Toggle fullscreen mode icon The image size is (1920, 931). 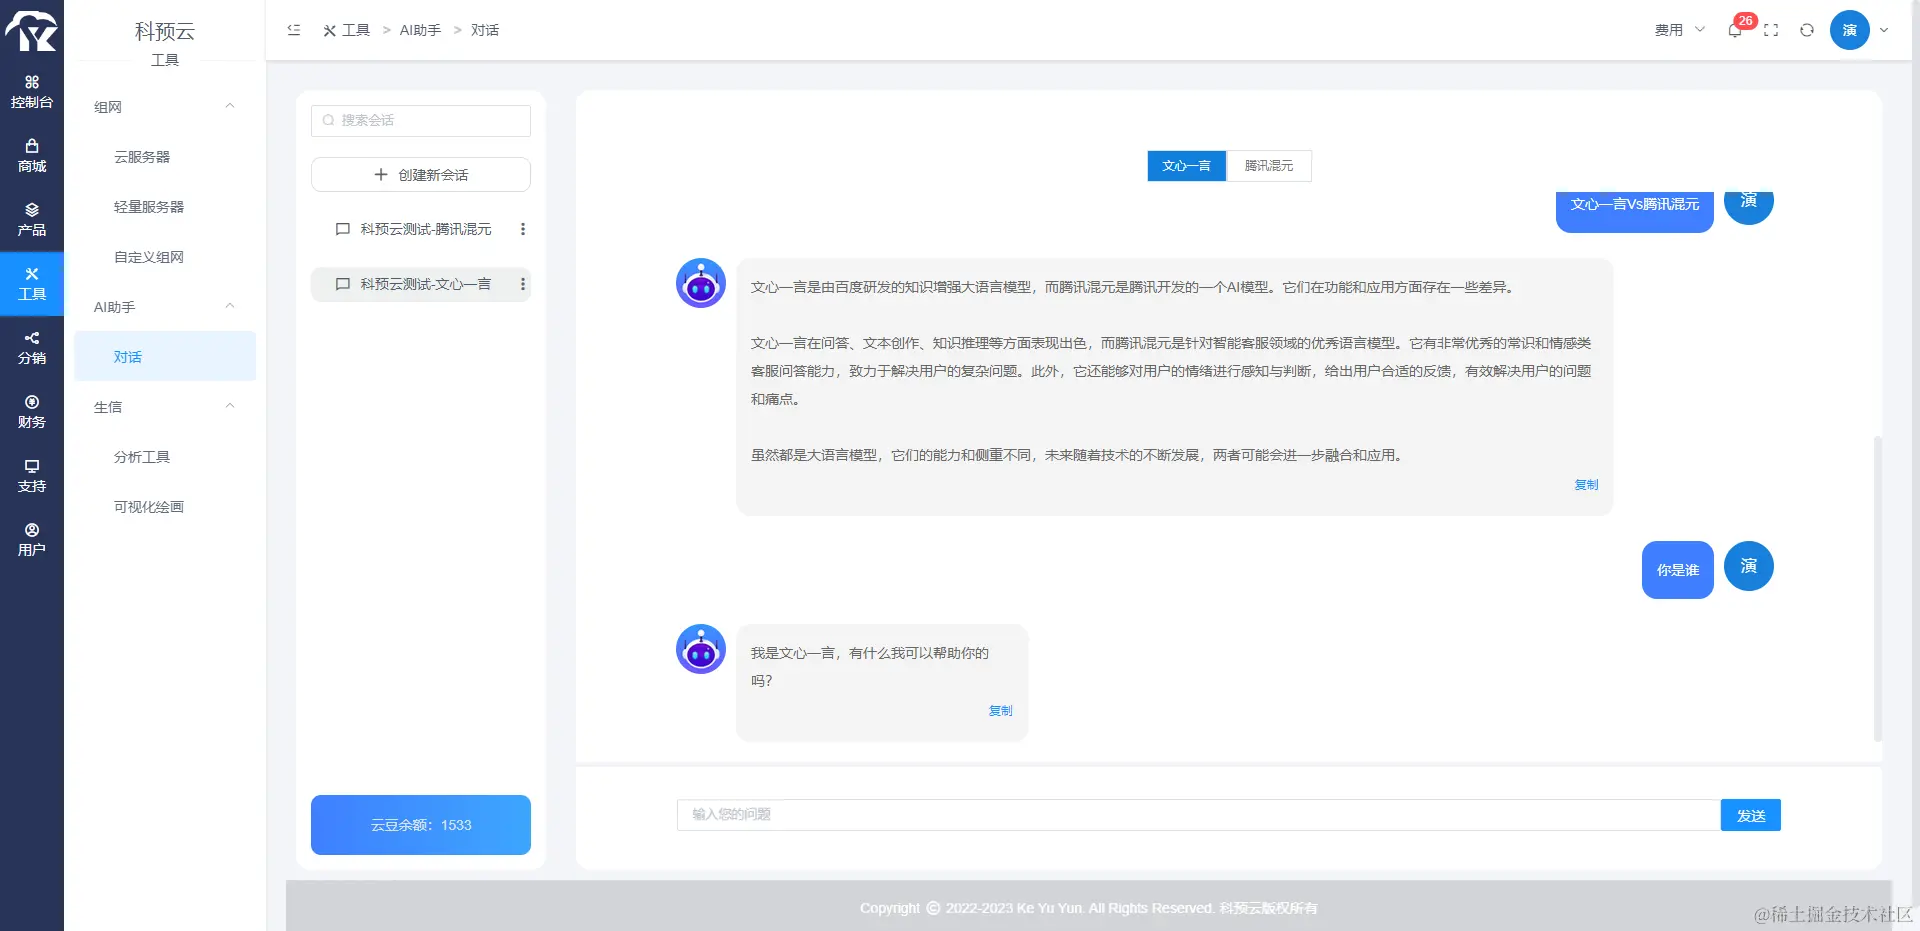[x=1771, y=30]
